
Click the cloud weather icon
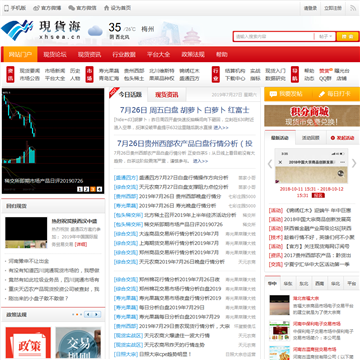[95, 31]
